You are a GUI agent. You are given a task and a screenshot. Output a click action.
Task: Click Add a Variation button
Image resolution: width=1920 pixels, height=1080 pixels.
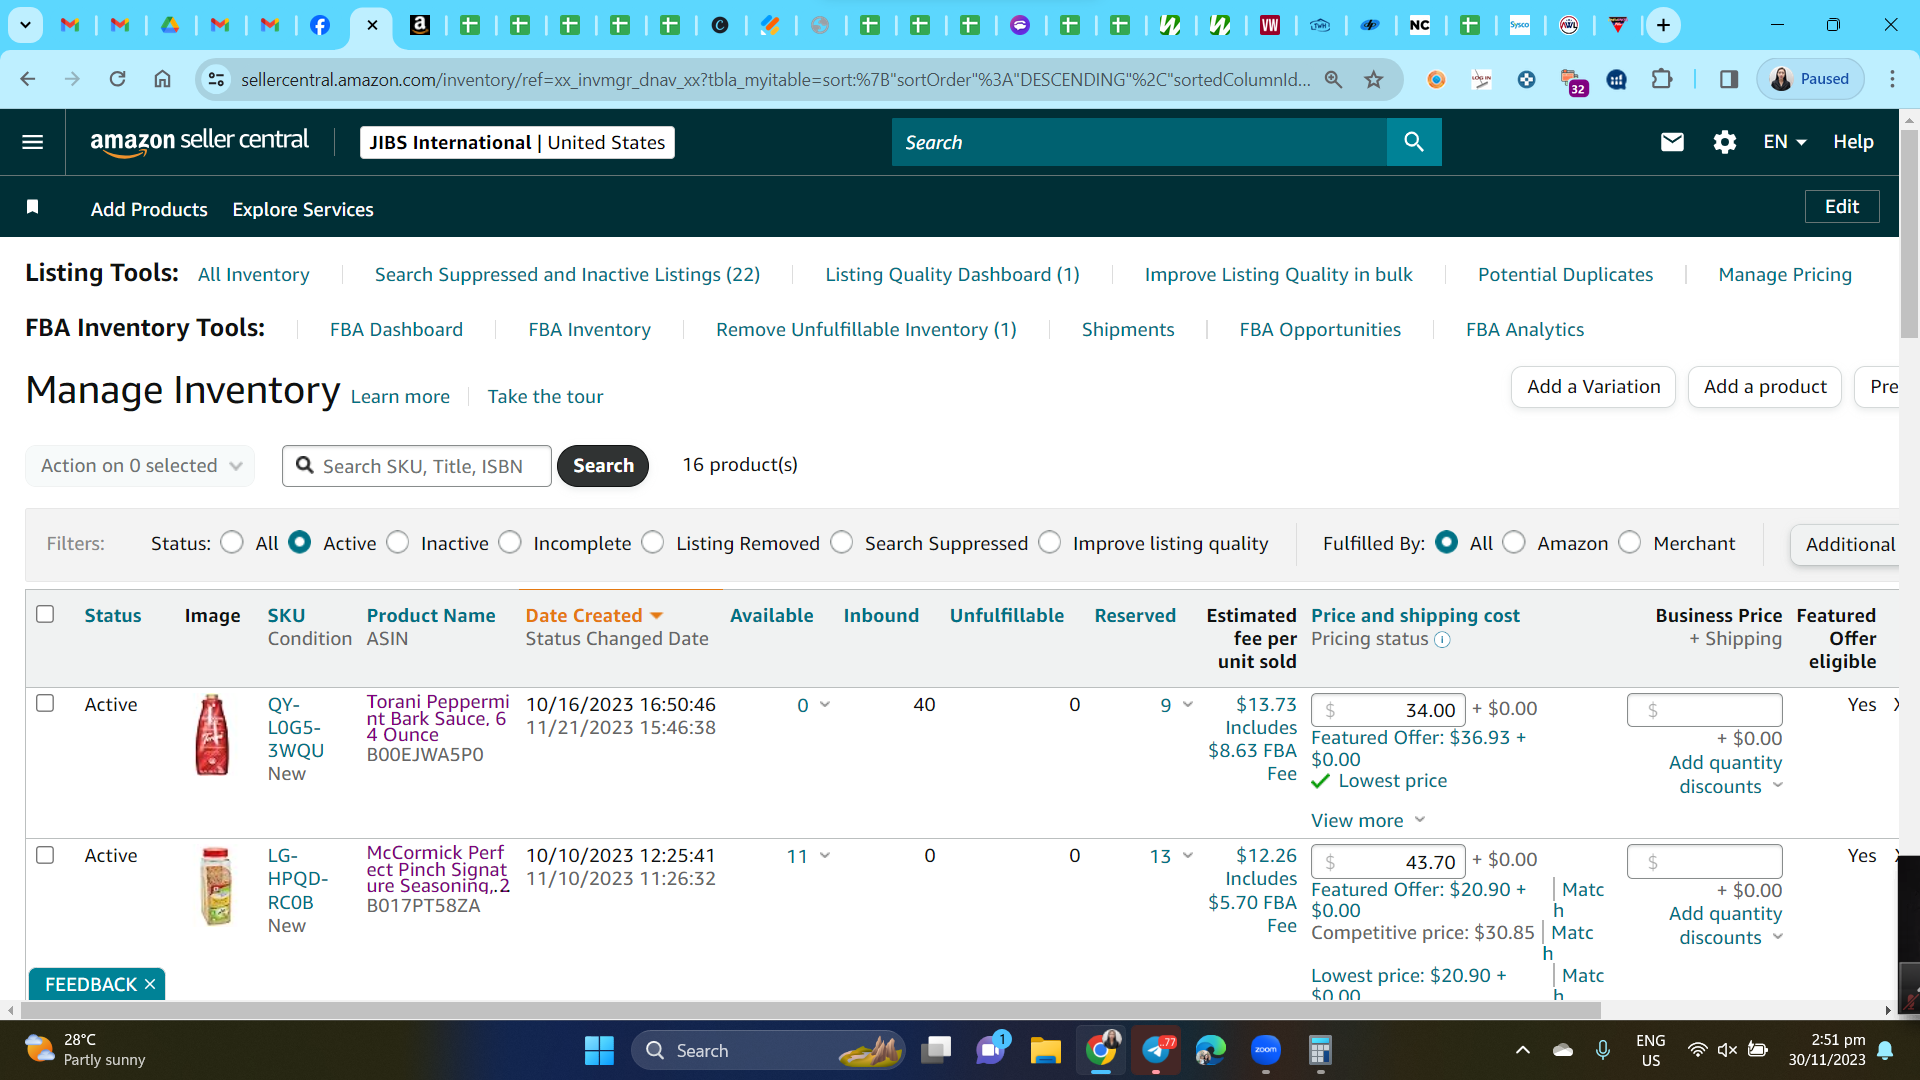click(1593, 387)
